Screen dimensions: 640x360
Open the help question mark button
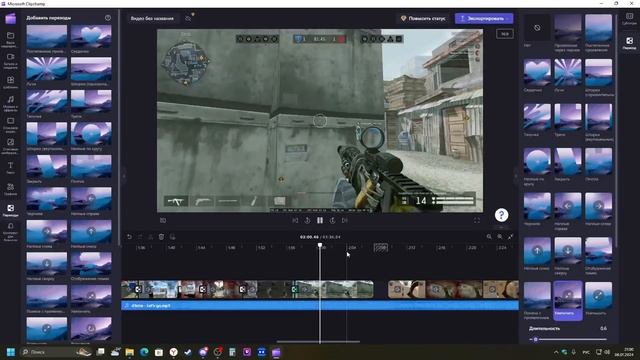coord(501,215)
